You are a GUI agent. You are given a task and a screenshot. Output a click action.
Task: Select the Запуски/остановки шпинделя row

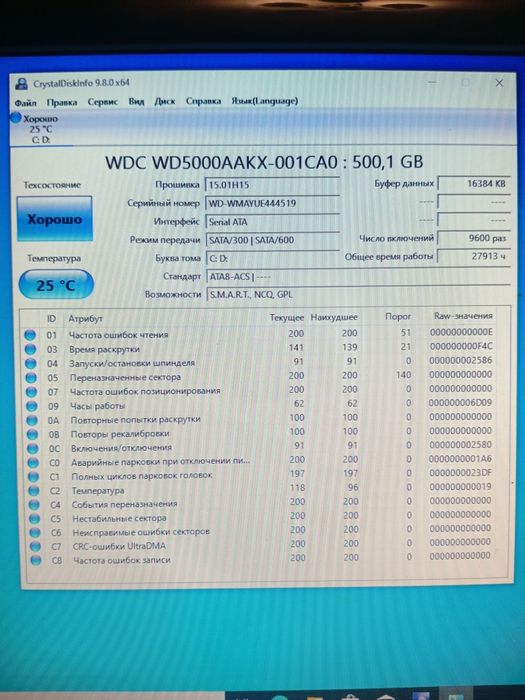(x=261, y=362)
